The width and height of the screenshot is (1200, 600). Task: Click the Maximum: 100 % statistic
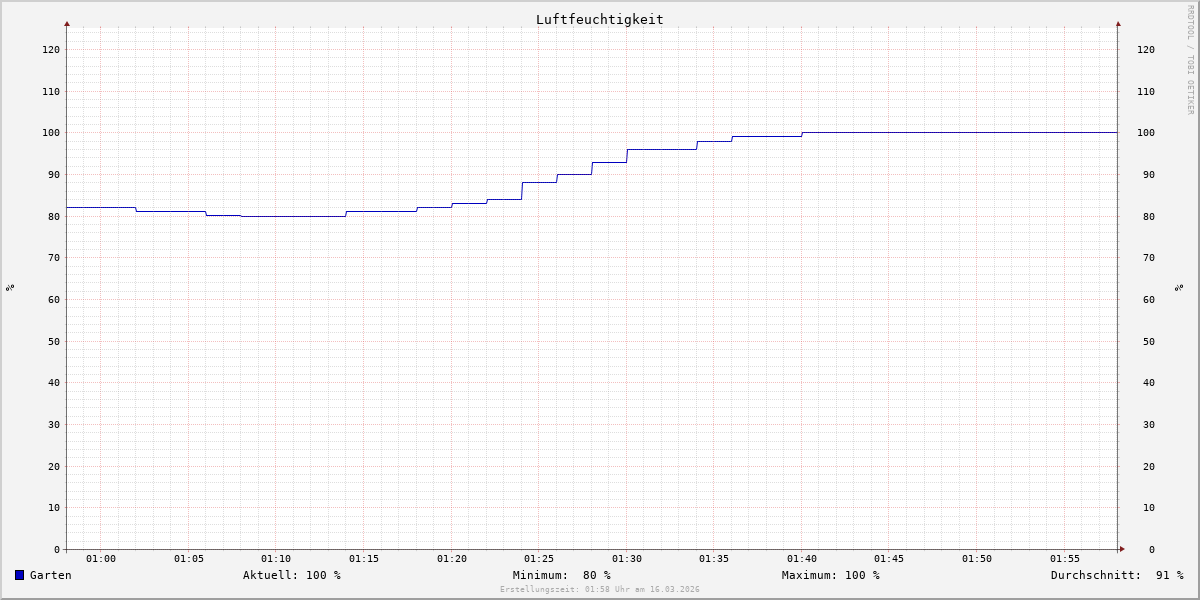(x=830, y=575)
